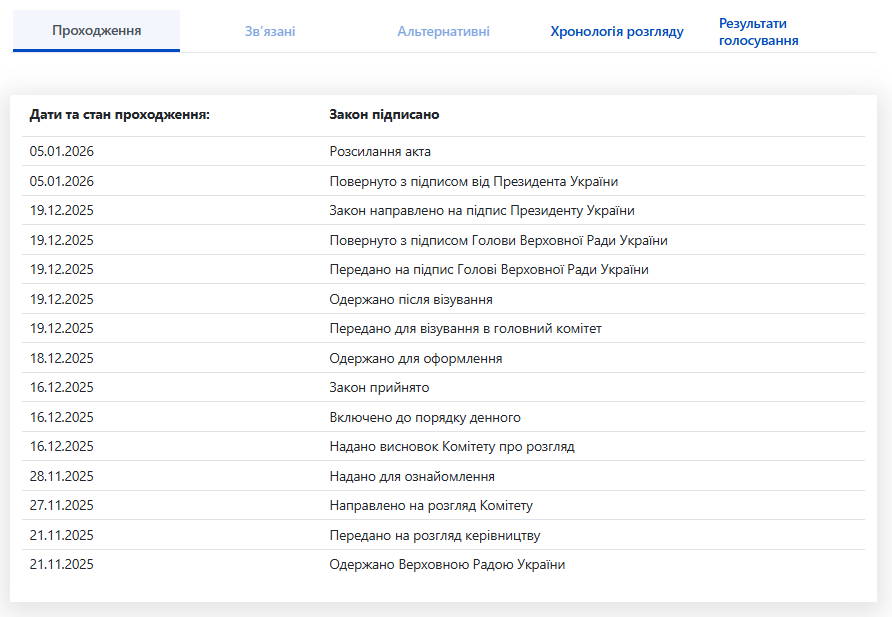
Task: Select the Розсилання акта row
Action: click(x=443, y=151)
